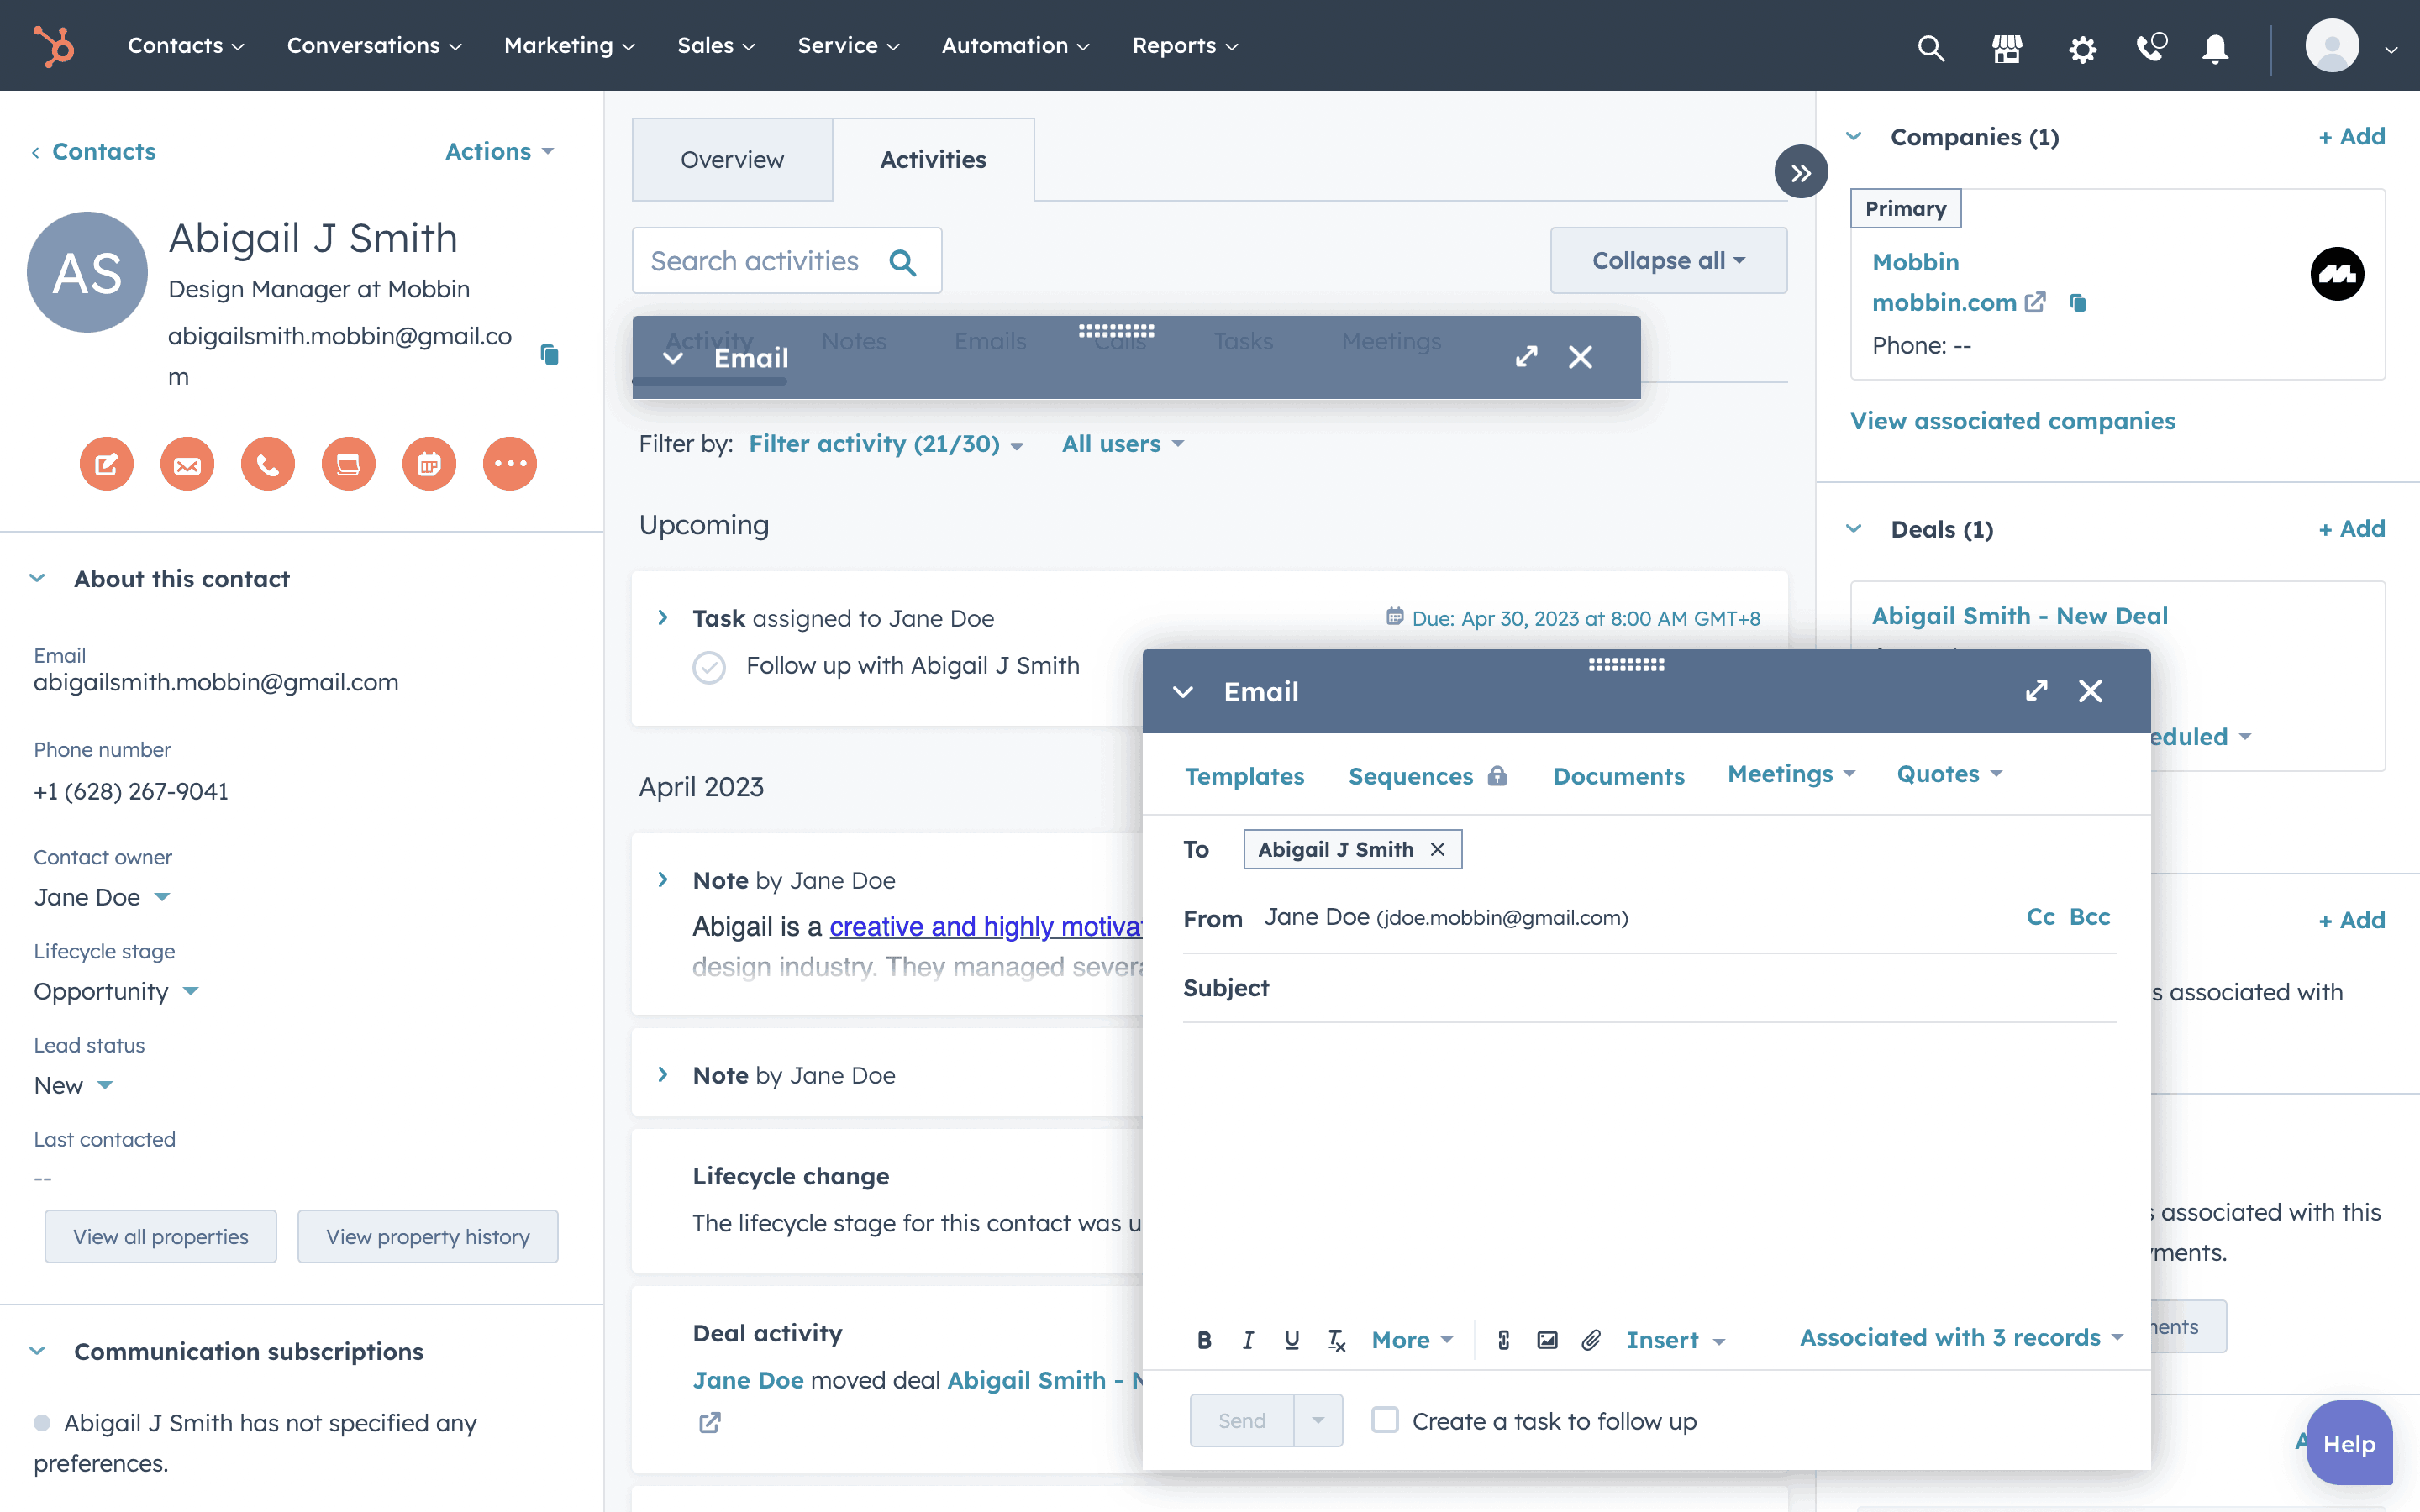The height and width of the screenshot is (1512, 2420).
Task: Click the bold formatting icon
Action: [x=1204, y=1340]
